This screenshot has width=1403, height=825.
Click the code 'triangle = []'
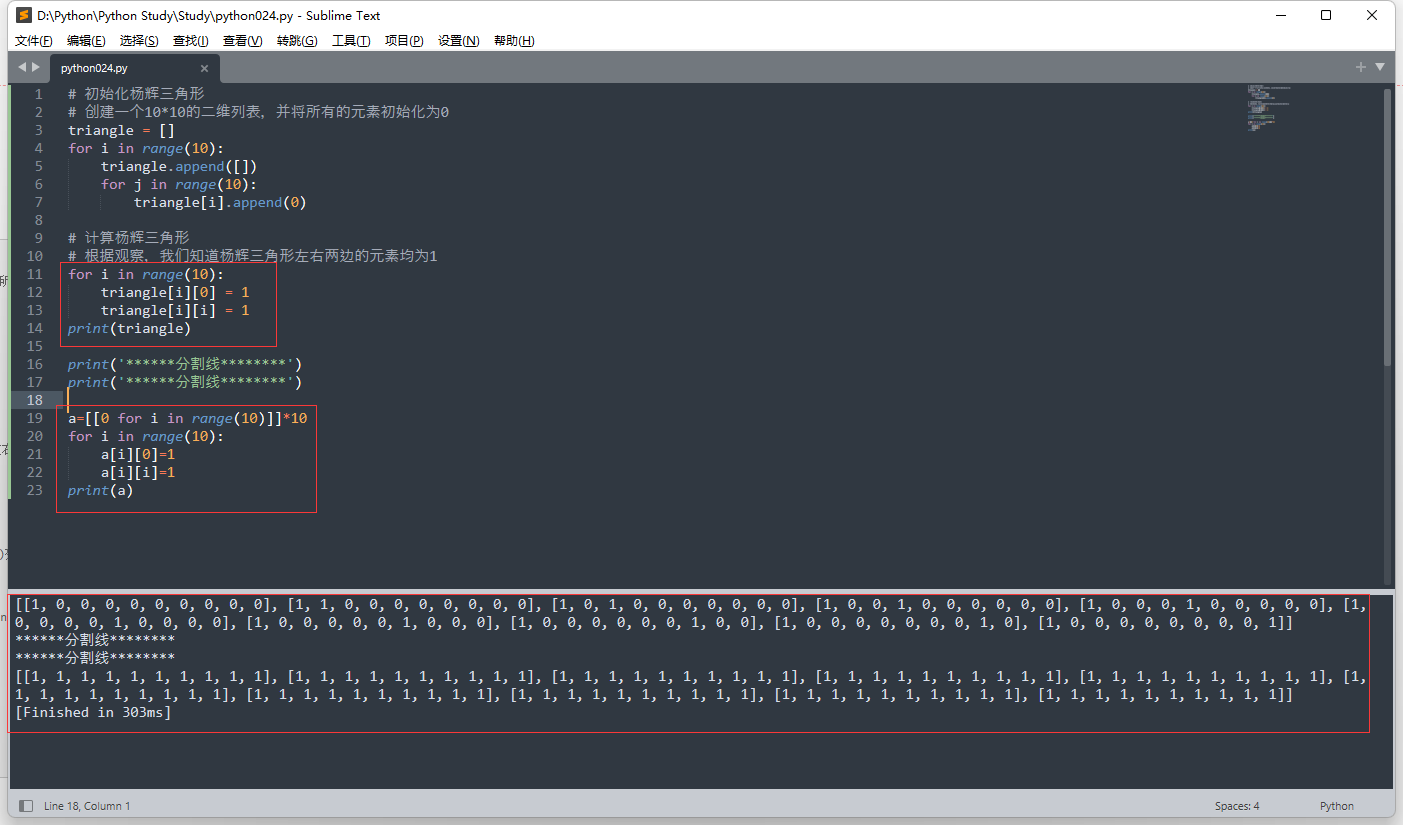[x=121, y=130]
